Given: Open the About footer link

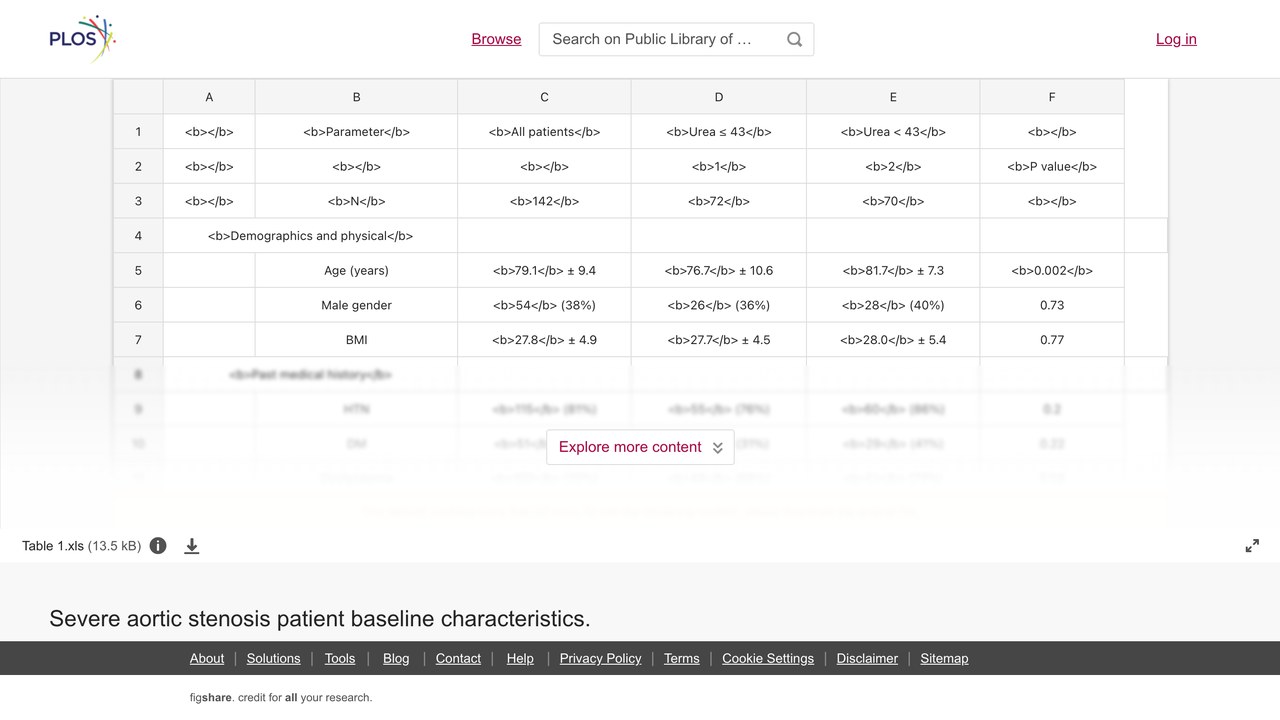Looking at the screenshot, I should [207, 658].
